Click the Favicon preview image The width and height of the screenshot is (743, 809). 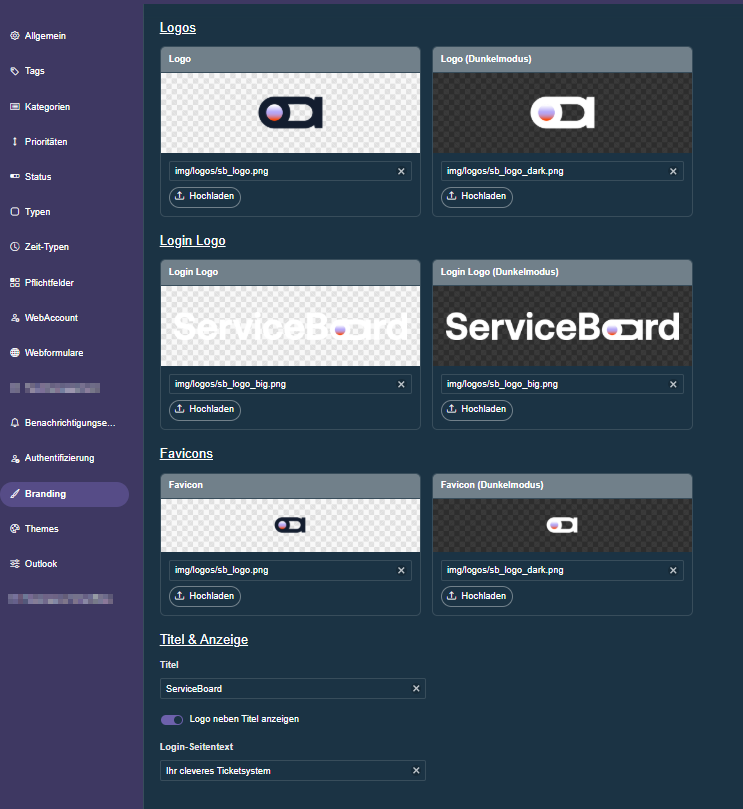pos(290,525)
